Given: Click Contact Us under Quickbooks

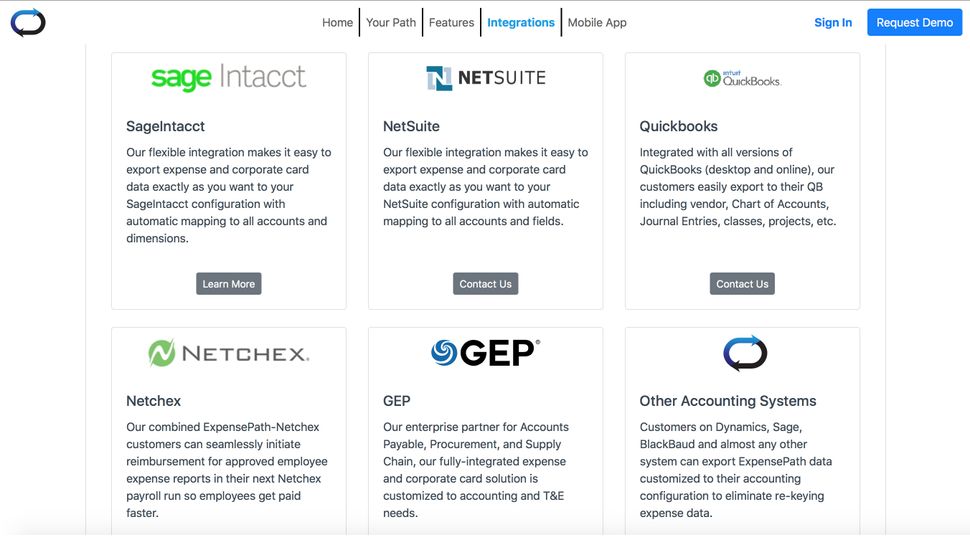Looking at the screenshot, I should click(742, 284).
